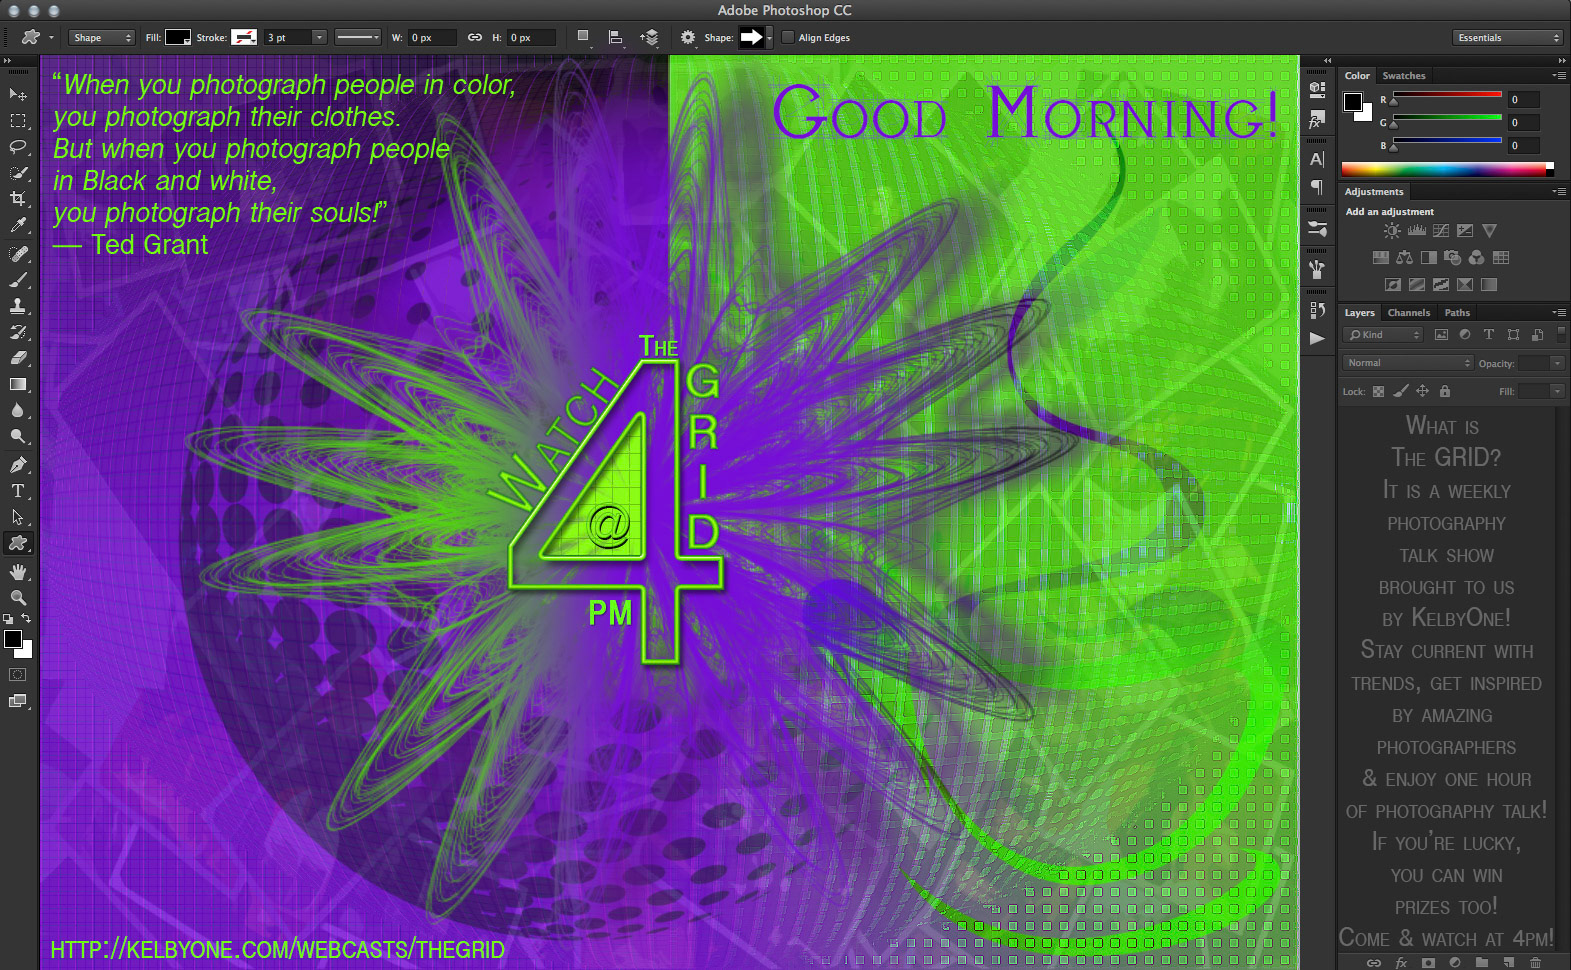Select the Gradient tool
This screenshot has width=1571, height=970.
pyautogui.click(x=18, y=384)
